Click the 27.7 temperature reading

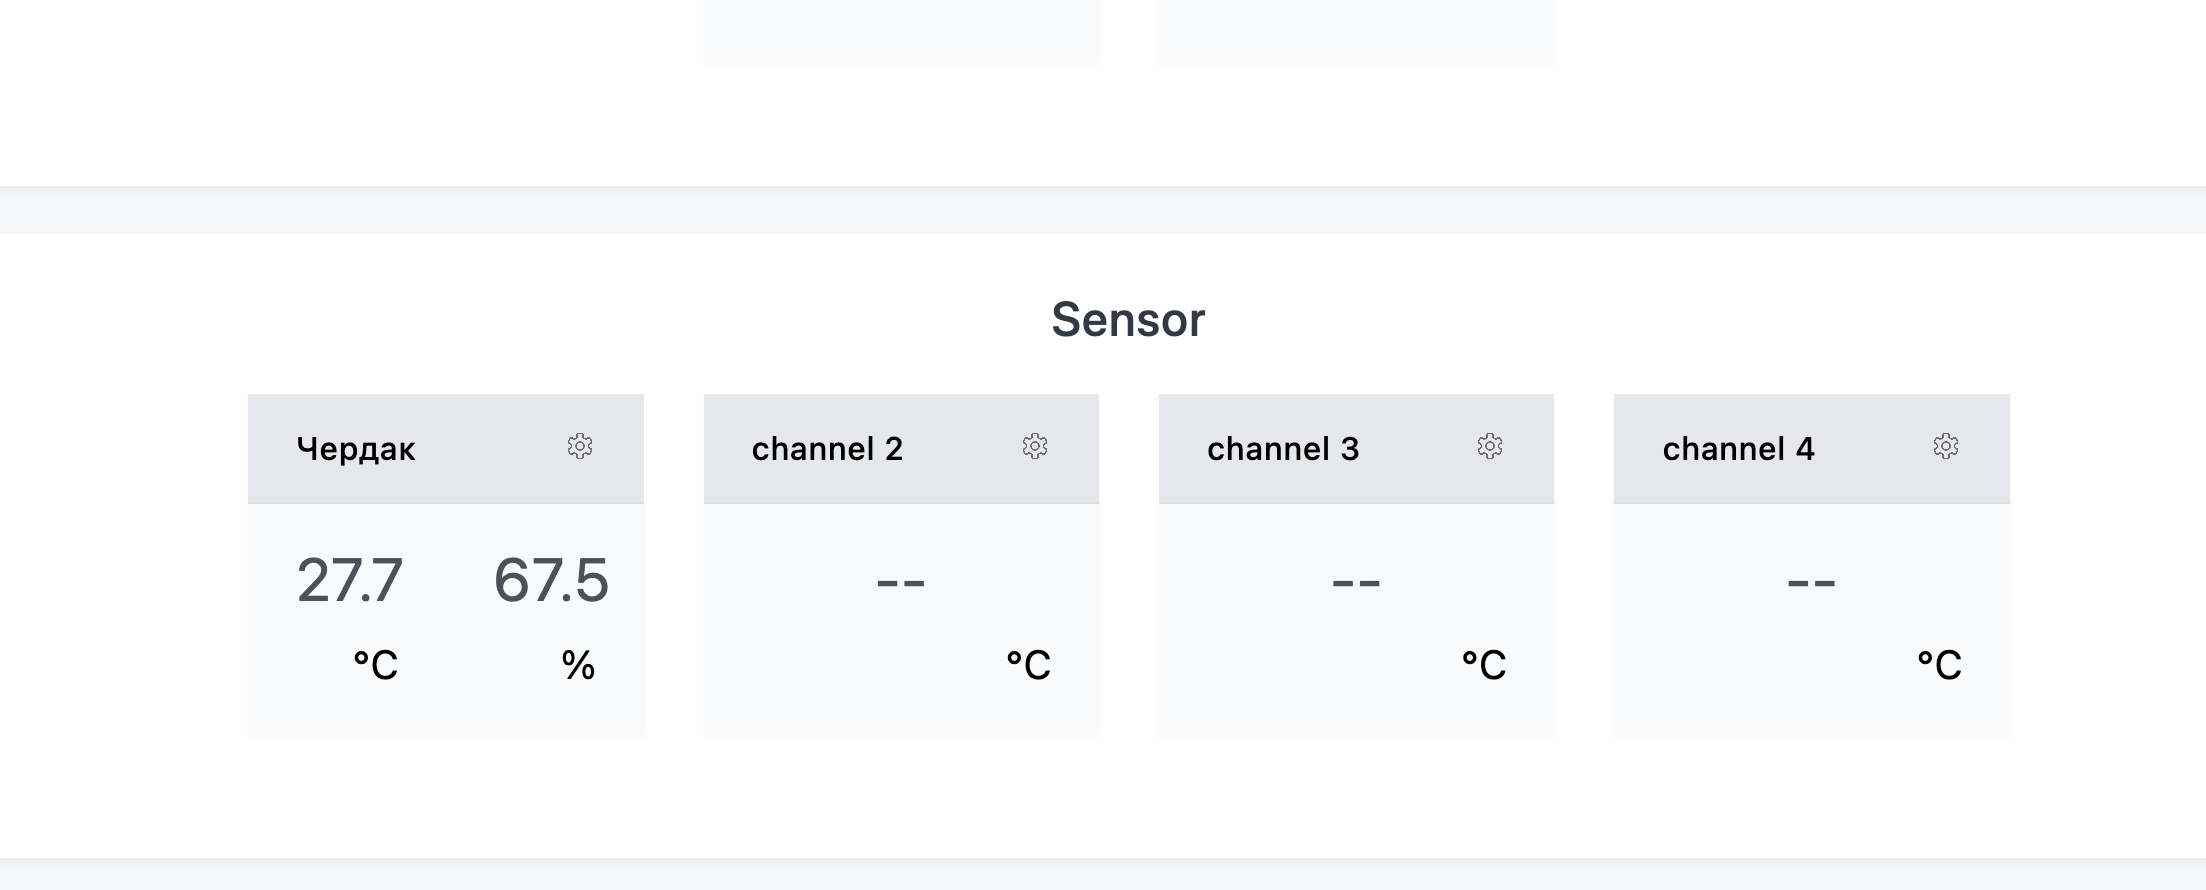click(350, 580)
